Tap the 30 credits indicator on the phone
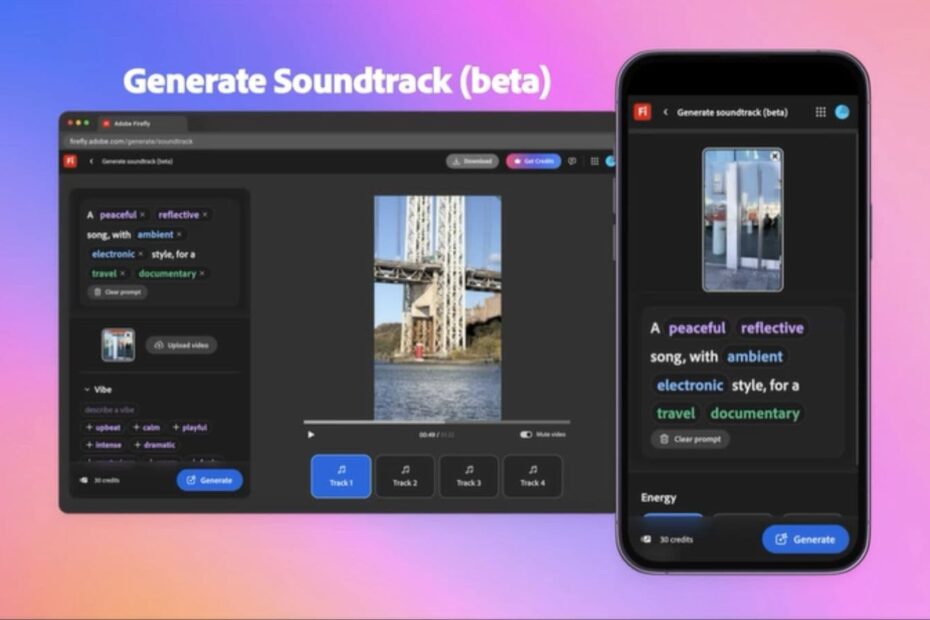 point(667,539)
